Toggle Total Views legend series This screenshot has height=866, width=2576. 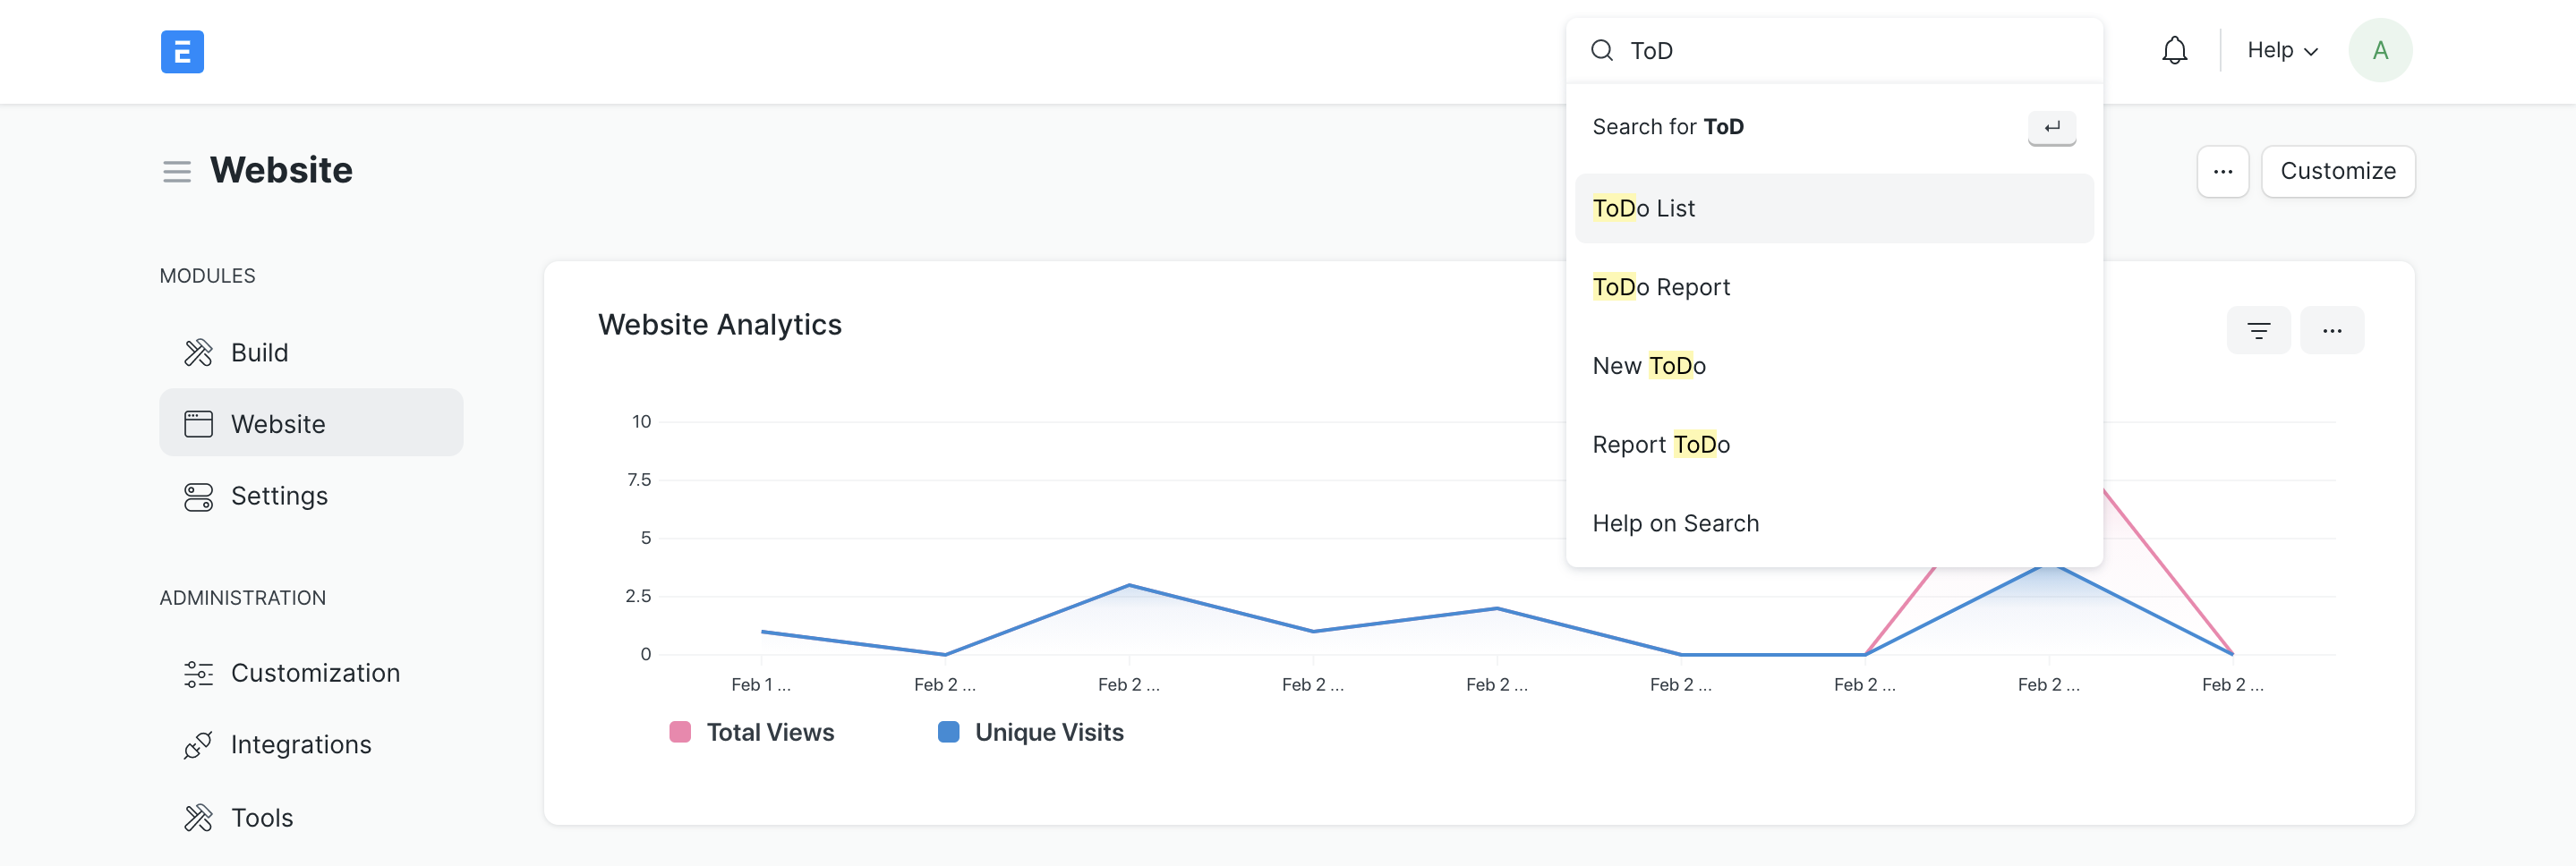coord(752,733)
